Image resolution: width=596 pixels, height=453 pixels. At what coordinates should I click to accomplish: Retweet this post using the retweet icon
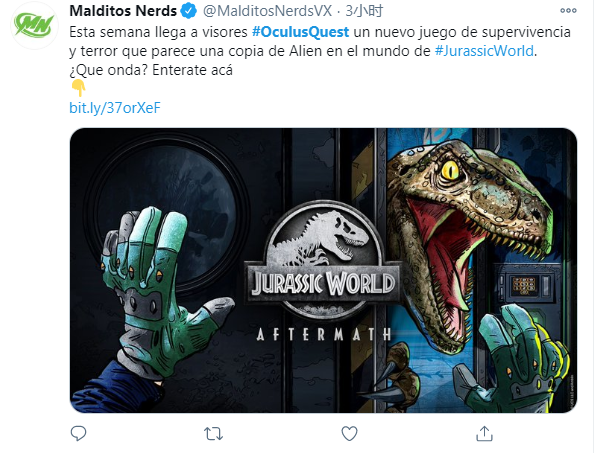click(x=213, y=434)
